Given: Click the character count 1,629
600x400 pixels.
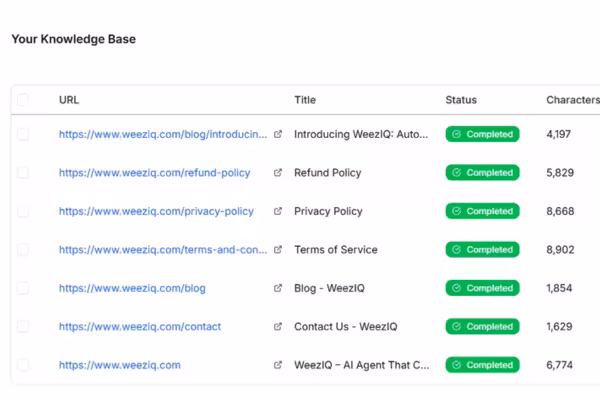Looking at the screenshot, I should (x=559, y=327).
